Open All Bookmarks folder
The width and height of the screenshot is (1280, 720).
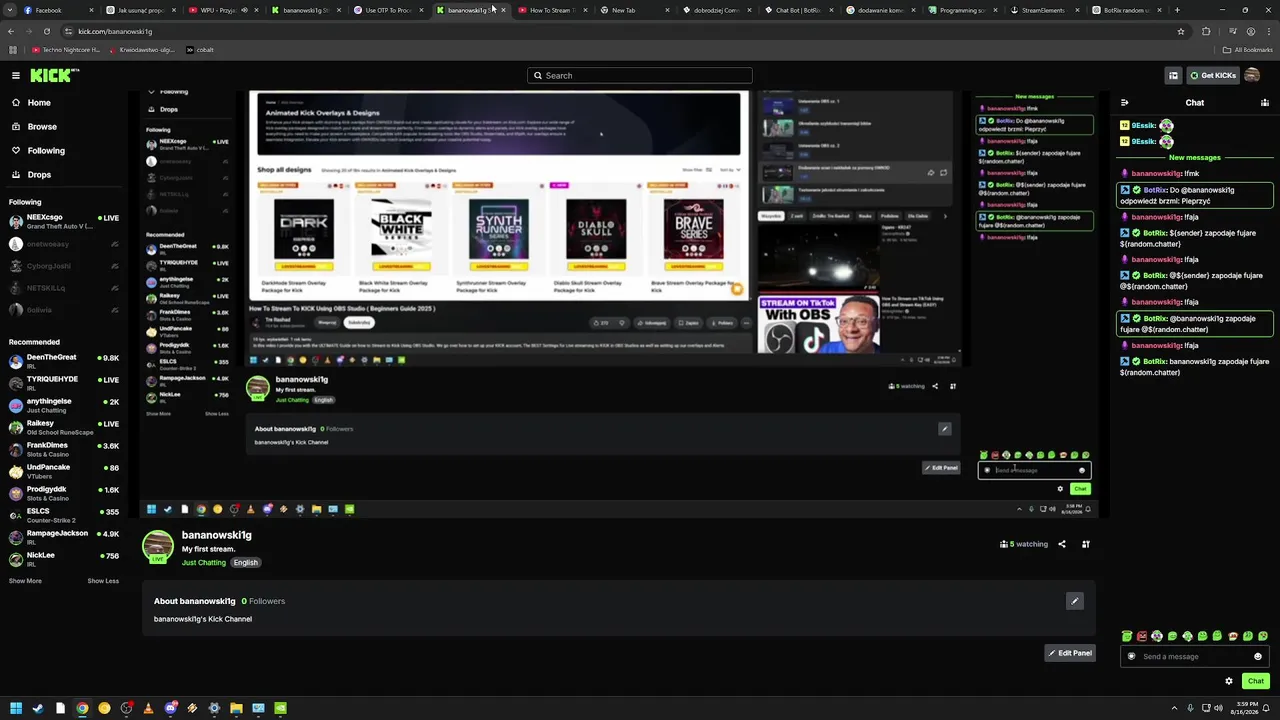coord(1249,49)
